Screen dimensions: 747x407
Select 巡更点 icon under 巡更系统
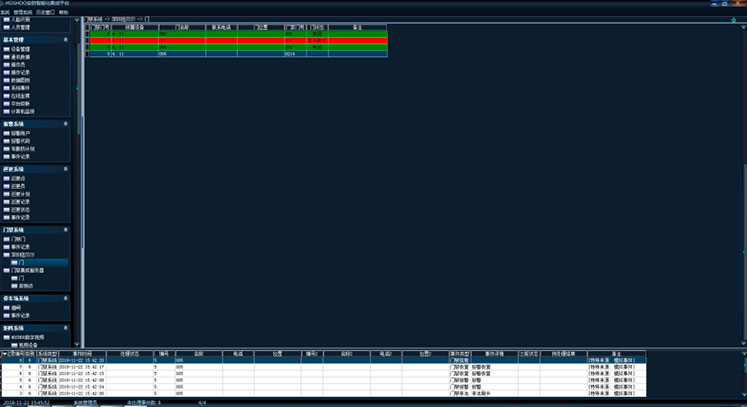tap(6, 178)
